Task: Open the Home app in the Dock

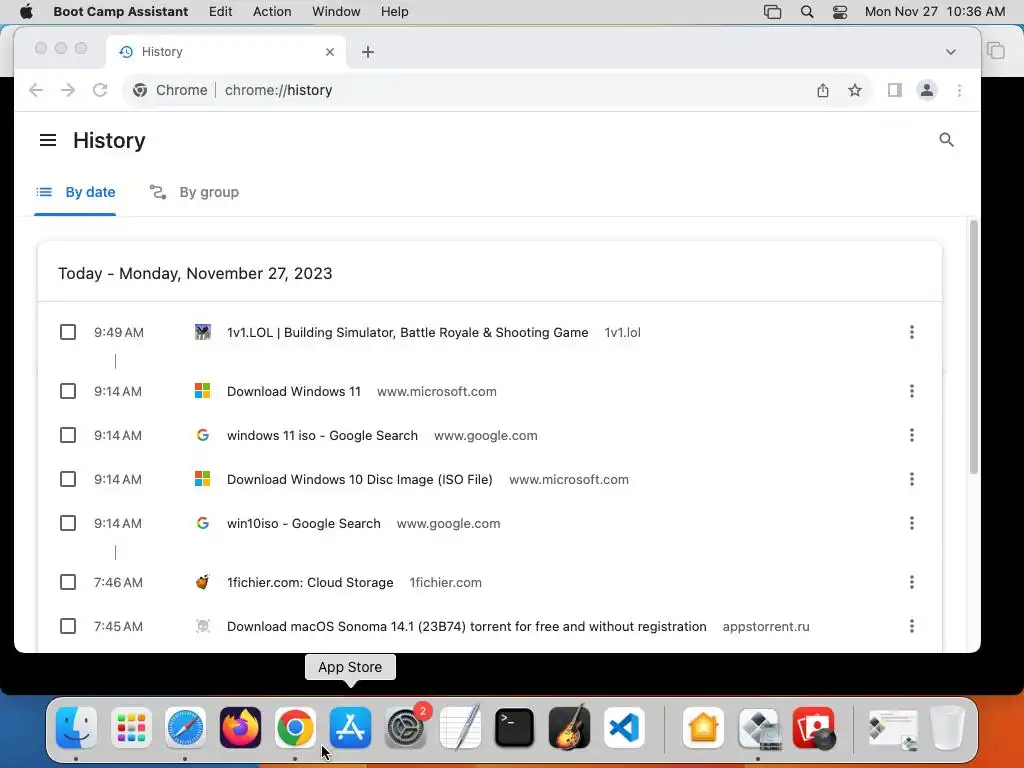Action: click(703, 728)
